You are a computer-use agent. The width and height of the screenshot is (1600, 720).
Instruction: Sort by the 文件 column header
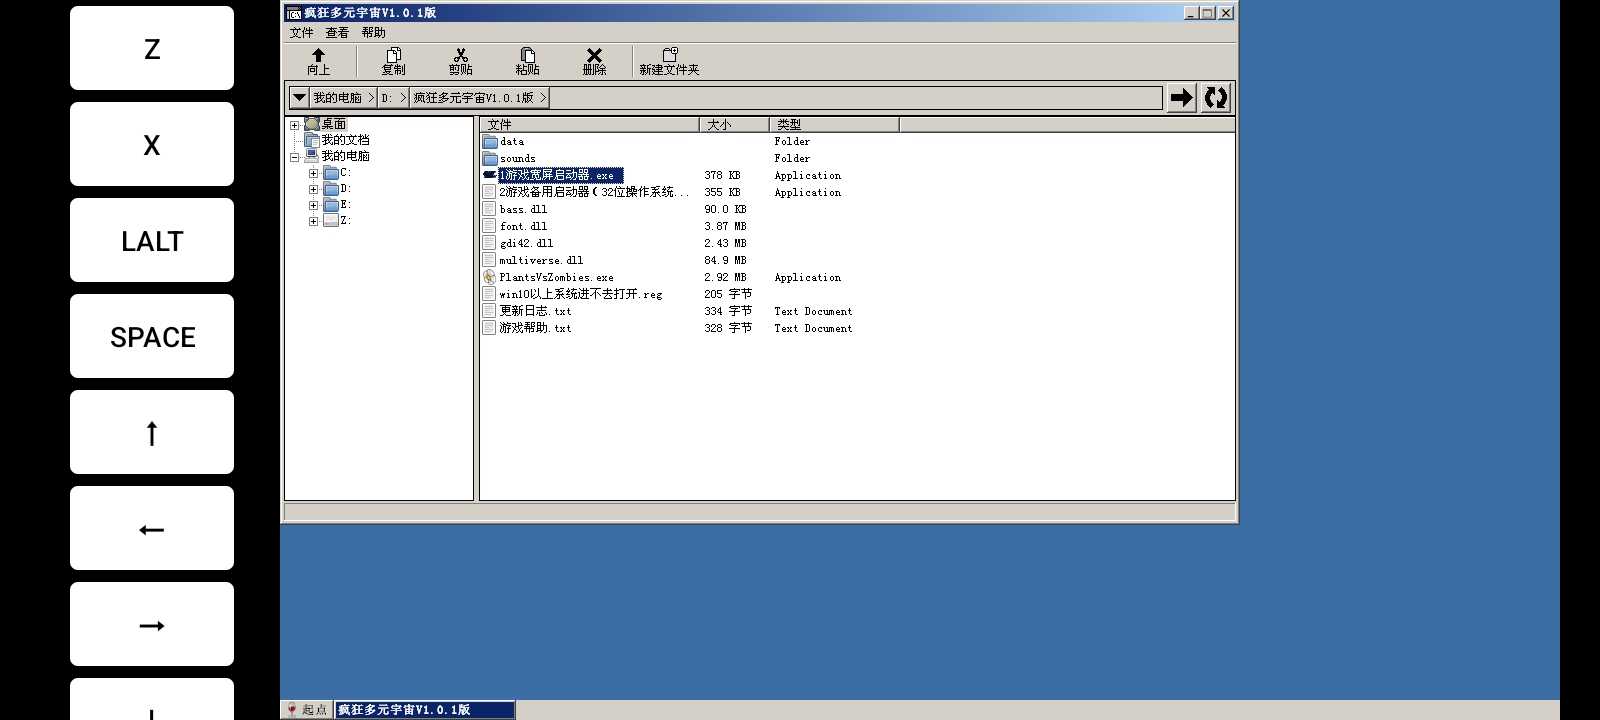coord(589,124)
